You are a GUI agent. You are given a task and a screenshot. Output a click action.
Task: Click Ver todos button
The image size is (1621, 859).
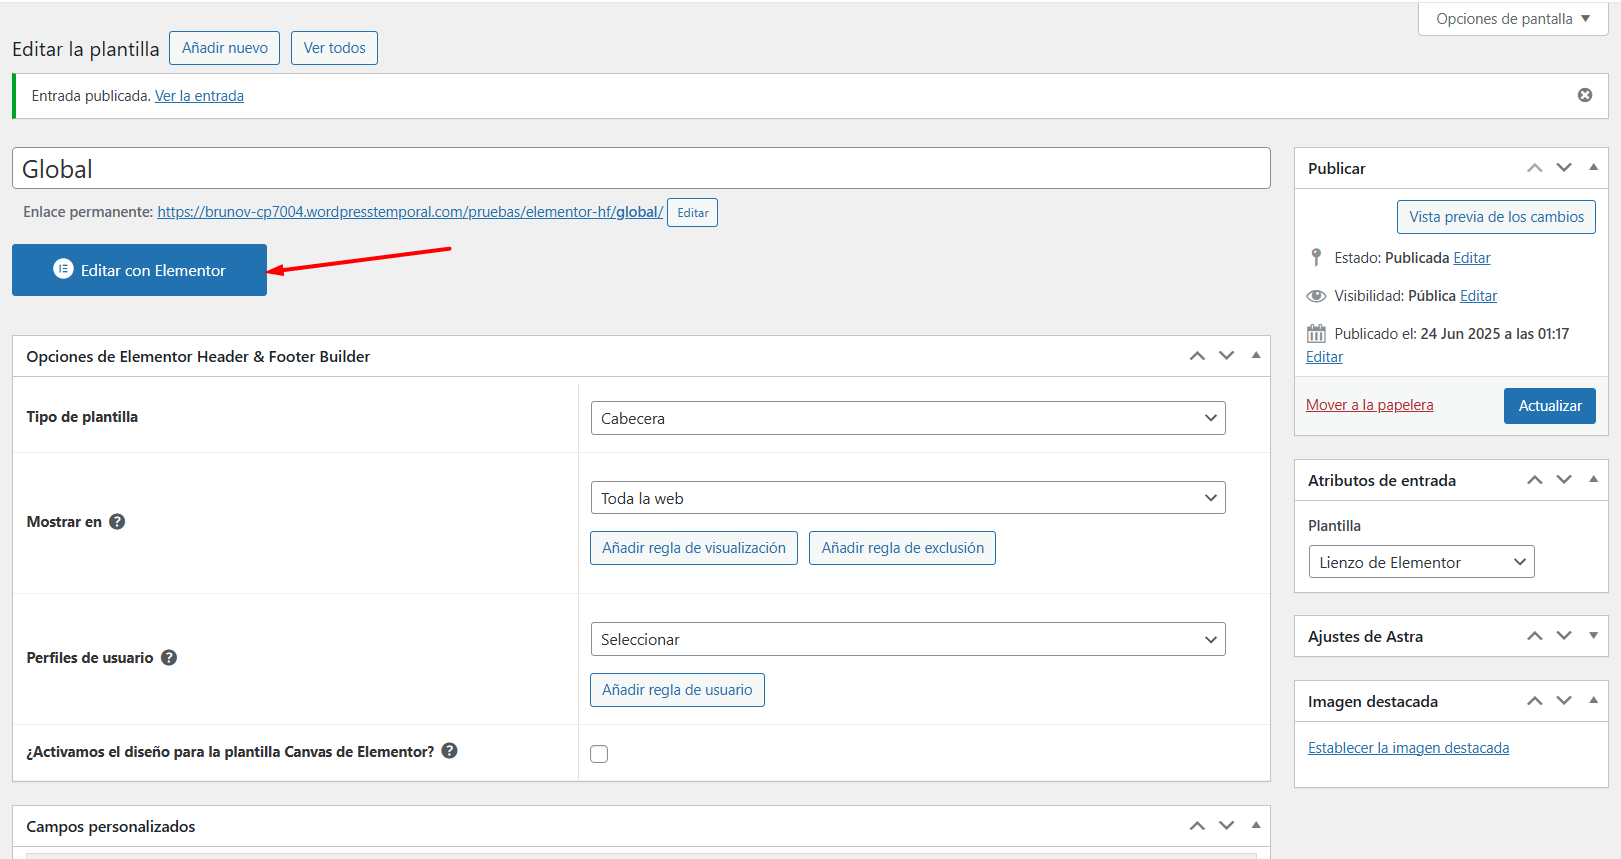(334, 48)
